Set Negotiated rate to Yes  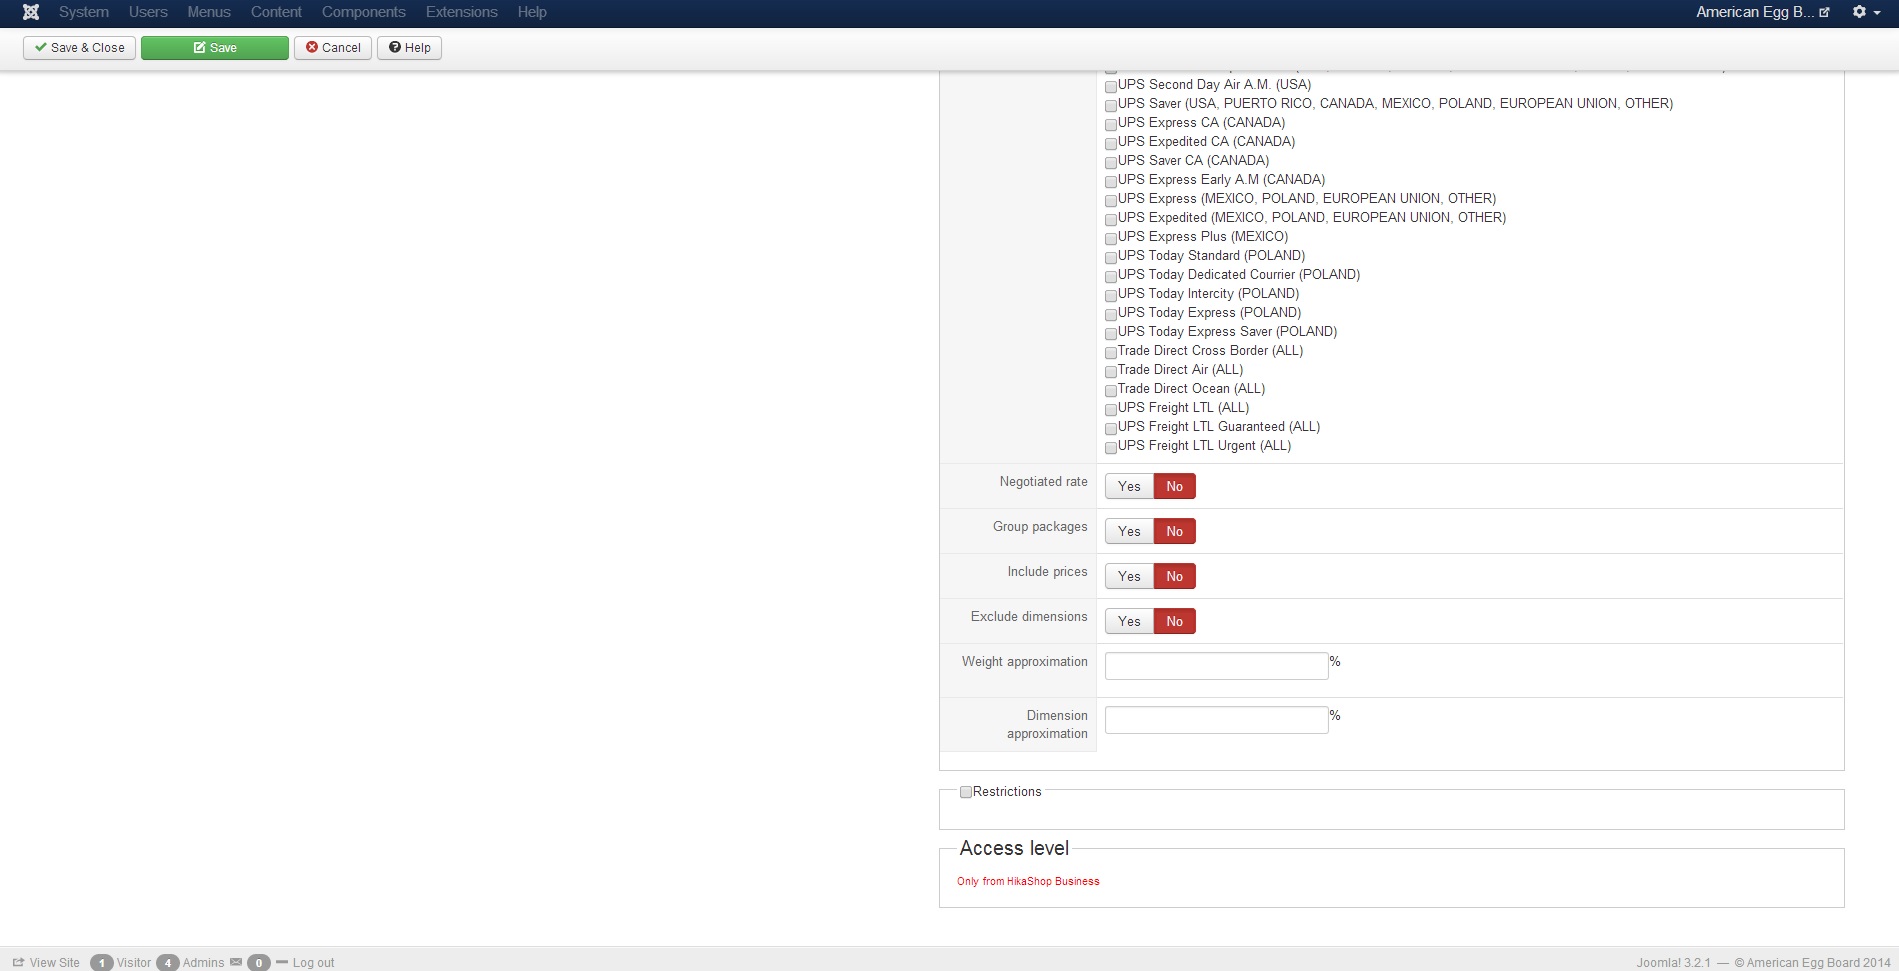(x=1129, y=487)
